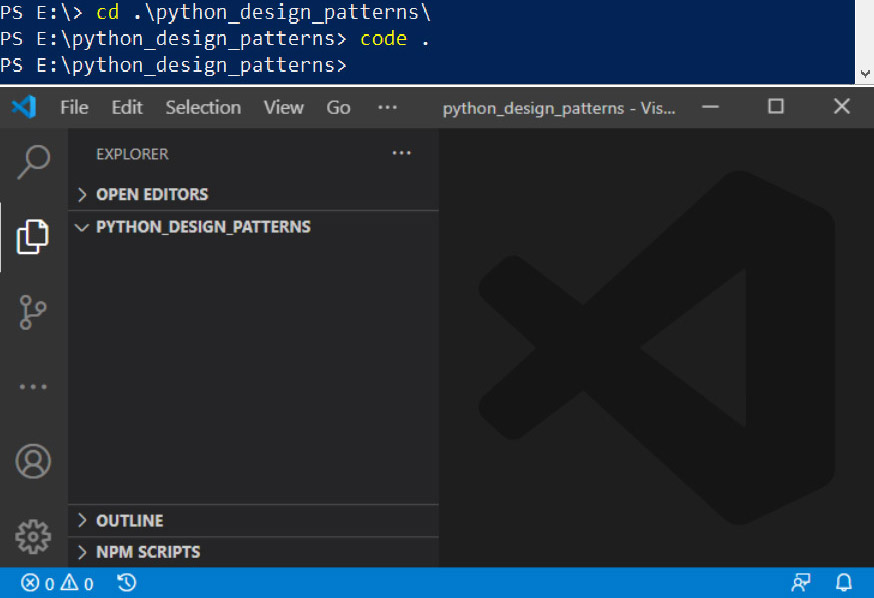This screenshot has height=598, width=874.
Task: Open the File menu
Action: pos(73,107)
